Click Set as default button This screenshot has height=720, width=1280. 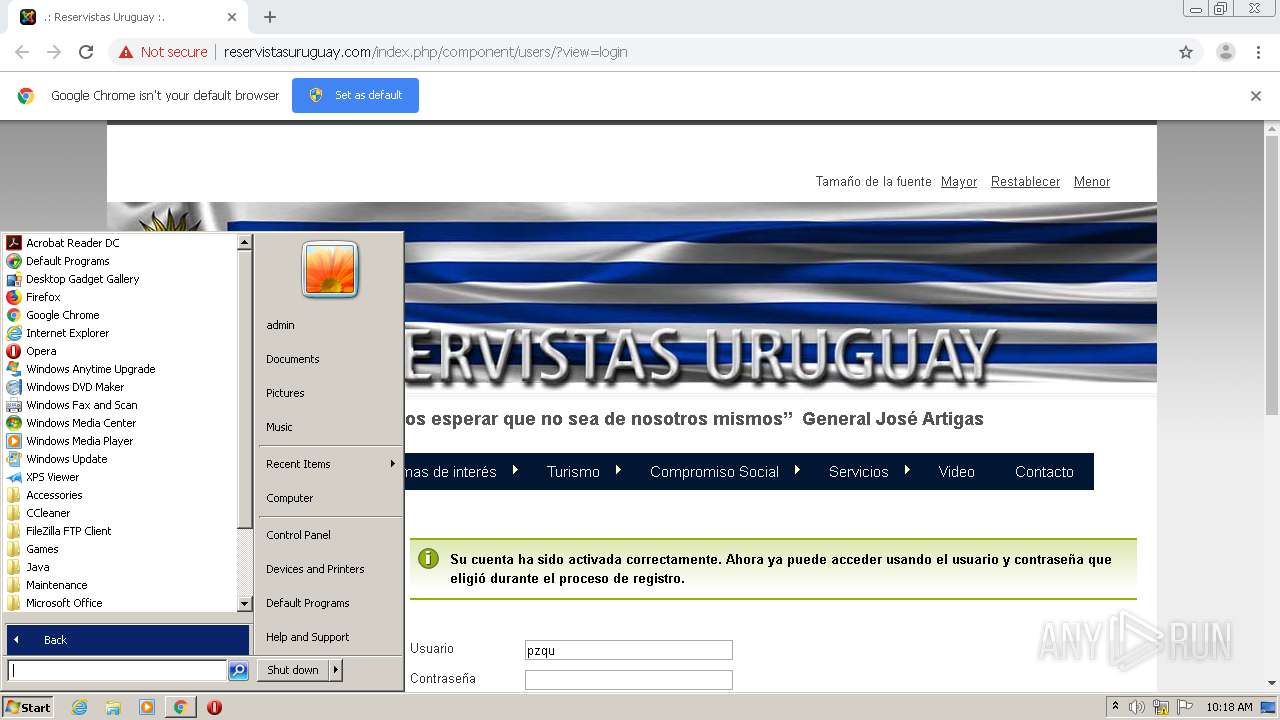355,96
